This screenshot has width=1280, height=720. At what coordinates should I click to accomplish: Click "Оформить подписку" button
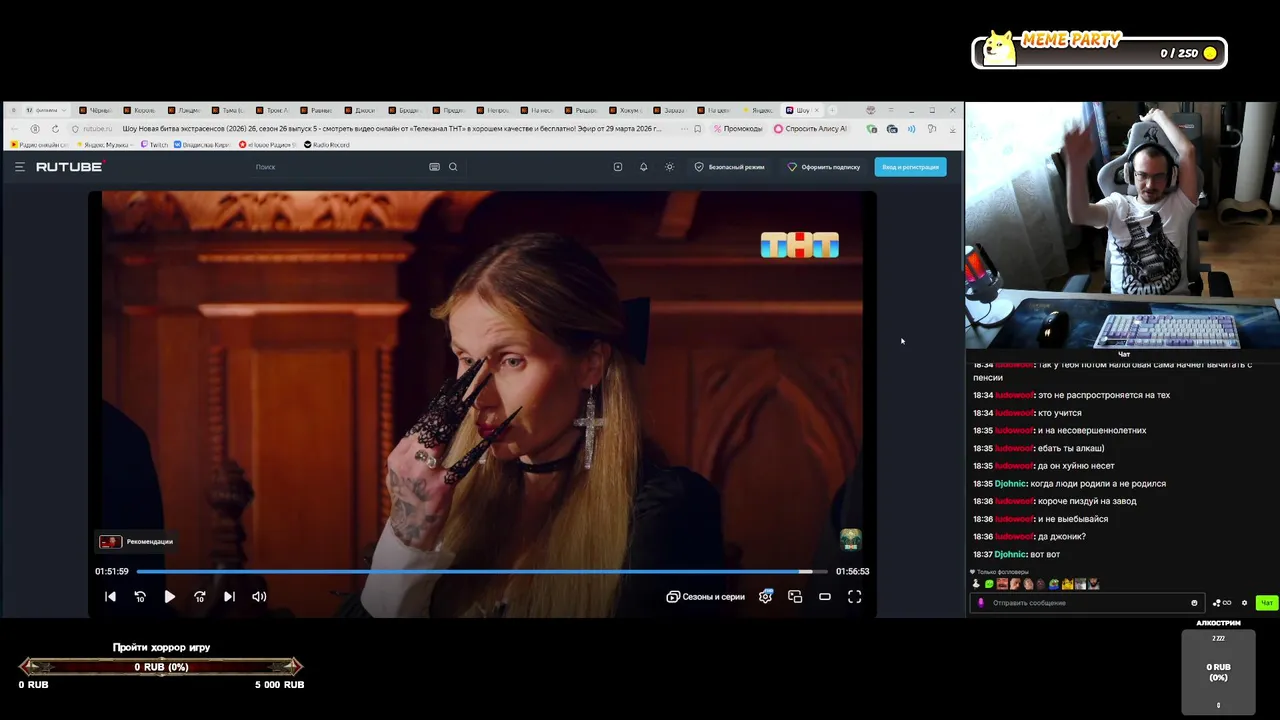click(824, 167)
